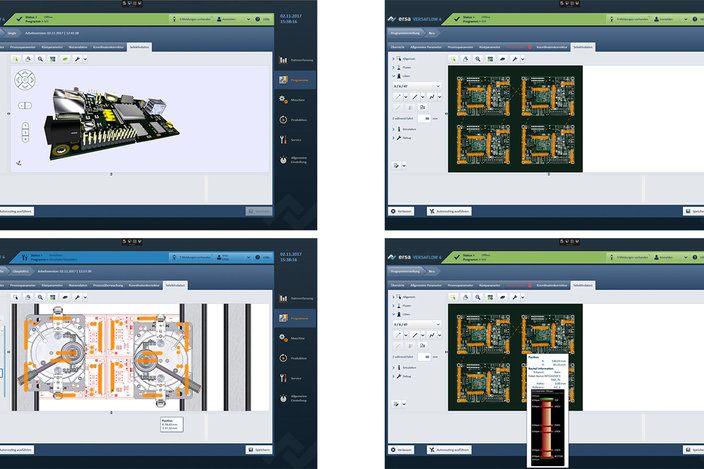Screen dimensions: 704x469
Task: Click the zoom magnifier in top-left window toolbar
Action: click(x=40, y=59)
